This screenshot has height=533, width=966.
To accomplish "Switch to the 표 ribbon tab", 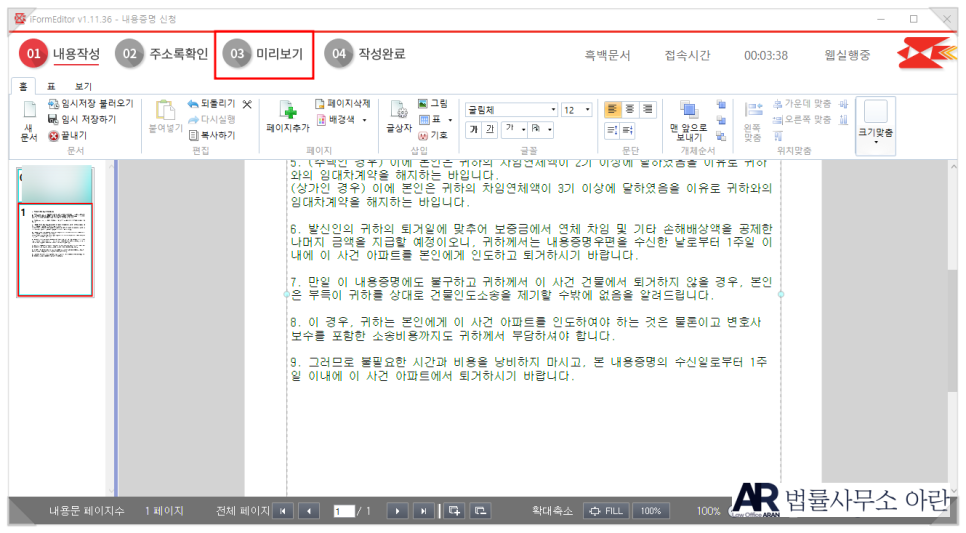I will click(x=51, y=87).
